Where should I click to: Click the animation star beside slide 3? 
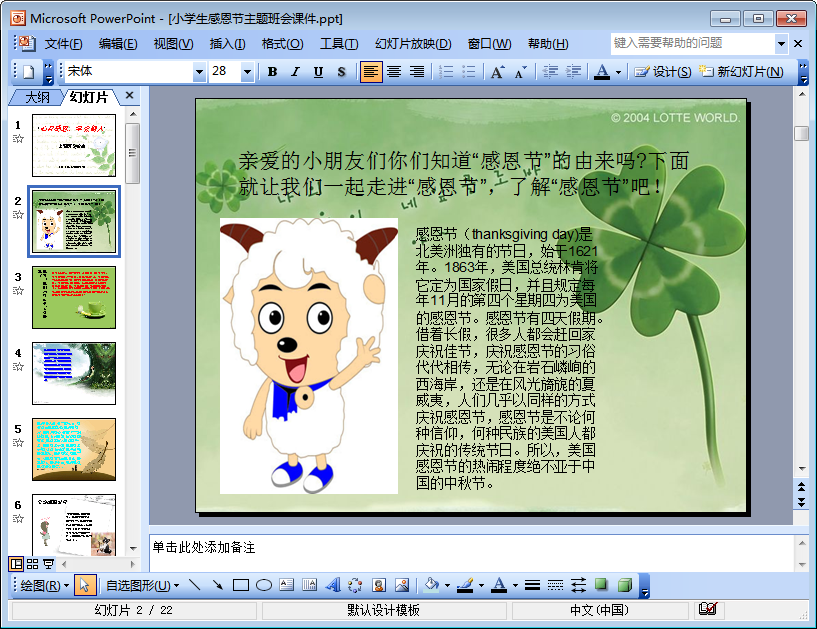click(18, 290)
